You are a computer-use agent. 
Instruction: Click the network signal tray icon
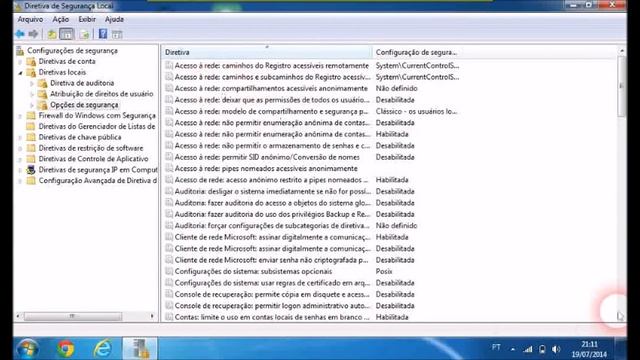[x=528, y=349]
